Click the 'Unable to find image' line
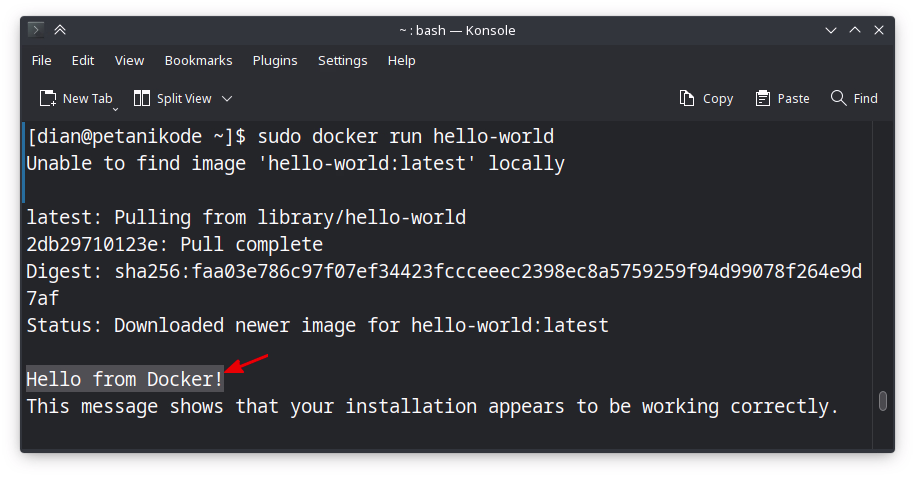915x477 pixels. coord(295,163)
